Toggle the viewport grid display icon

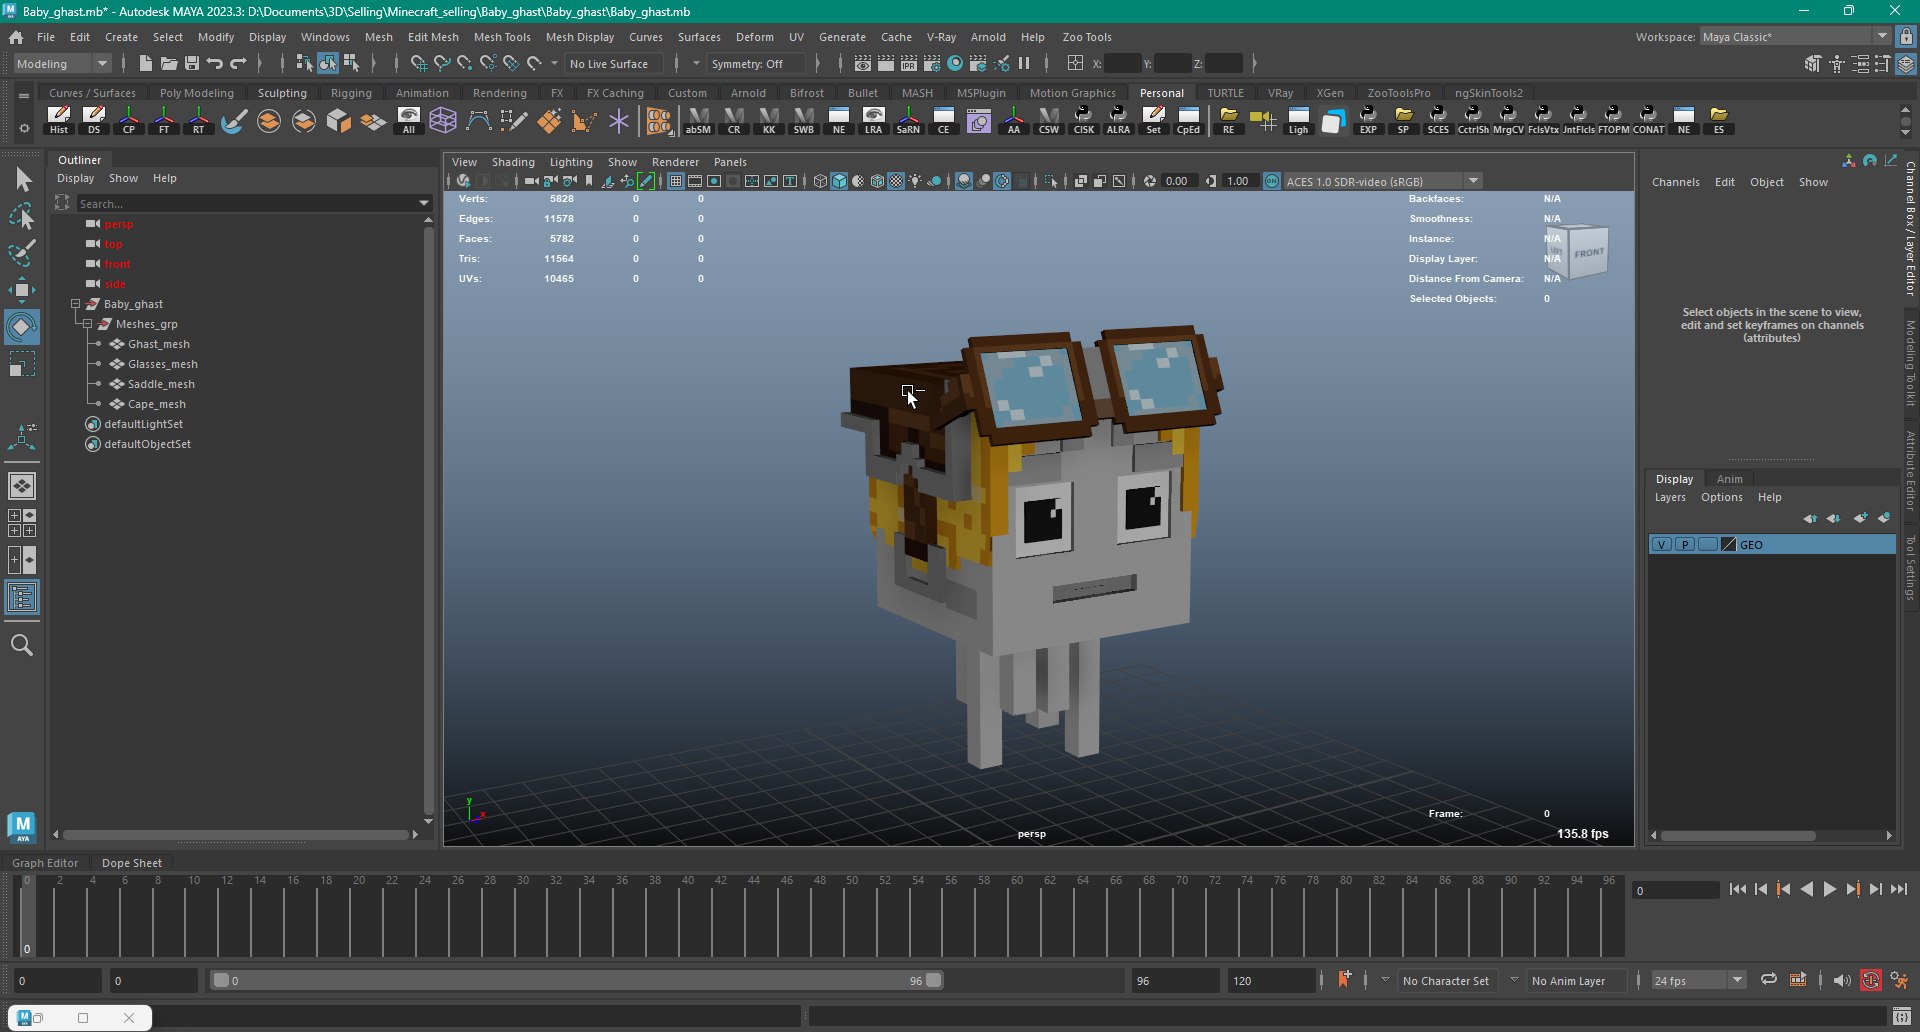tap(676, 181)
